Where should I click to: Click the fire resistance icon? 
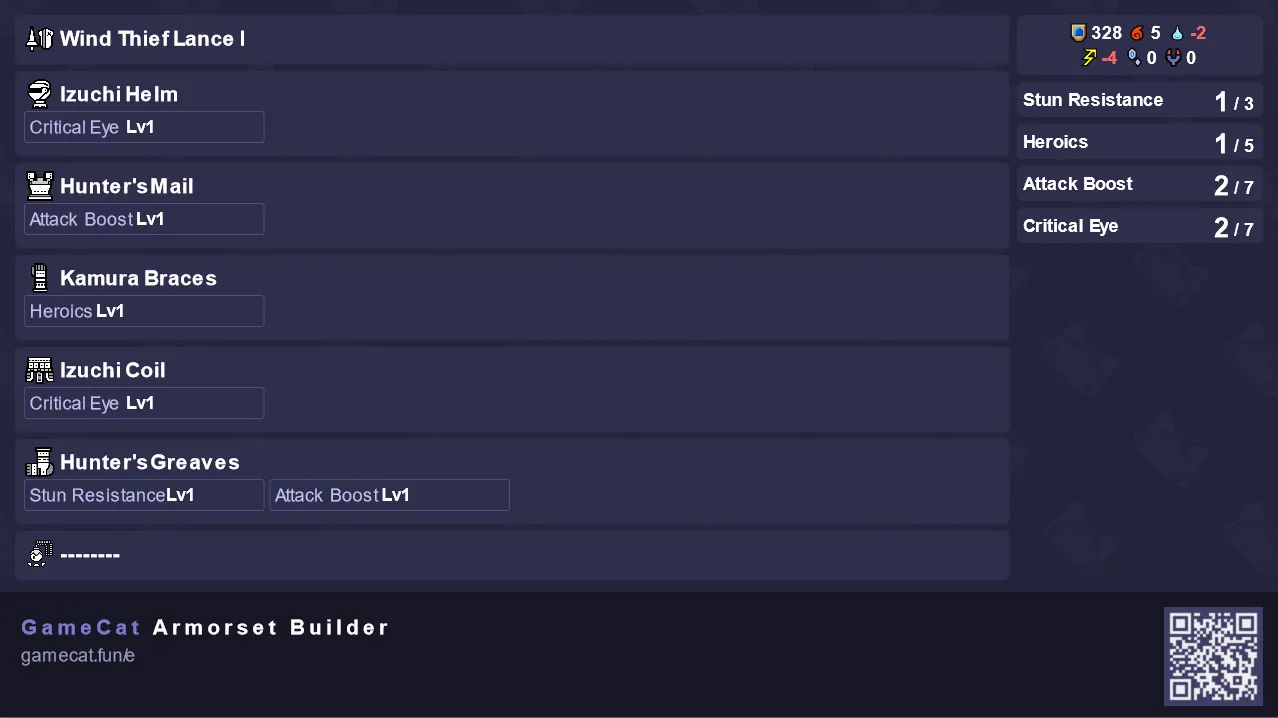pyautogui.click(x=1137, y=33)
